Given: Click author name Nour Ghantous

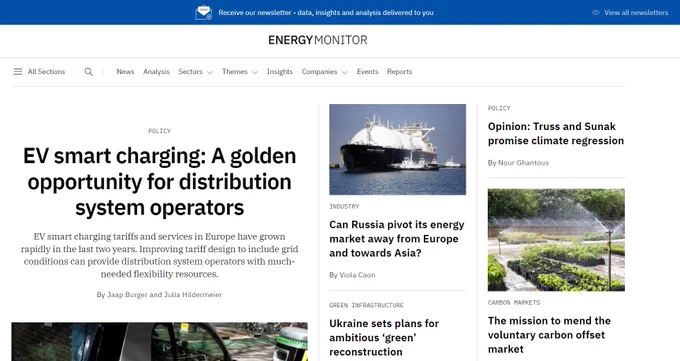Looking at the screenshot, I should (523, 163).
